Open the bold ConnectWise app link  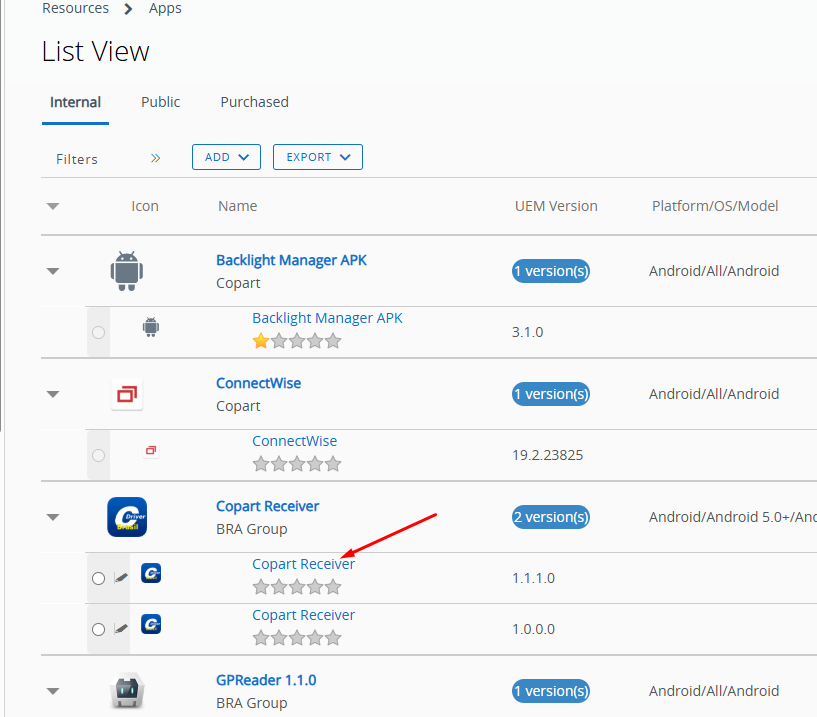click(258, 383)
